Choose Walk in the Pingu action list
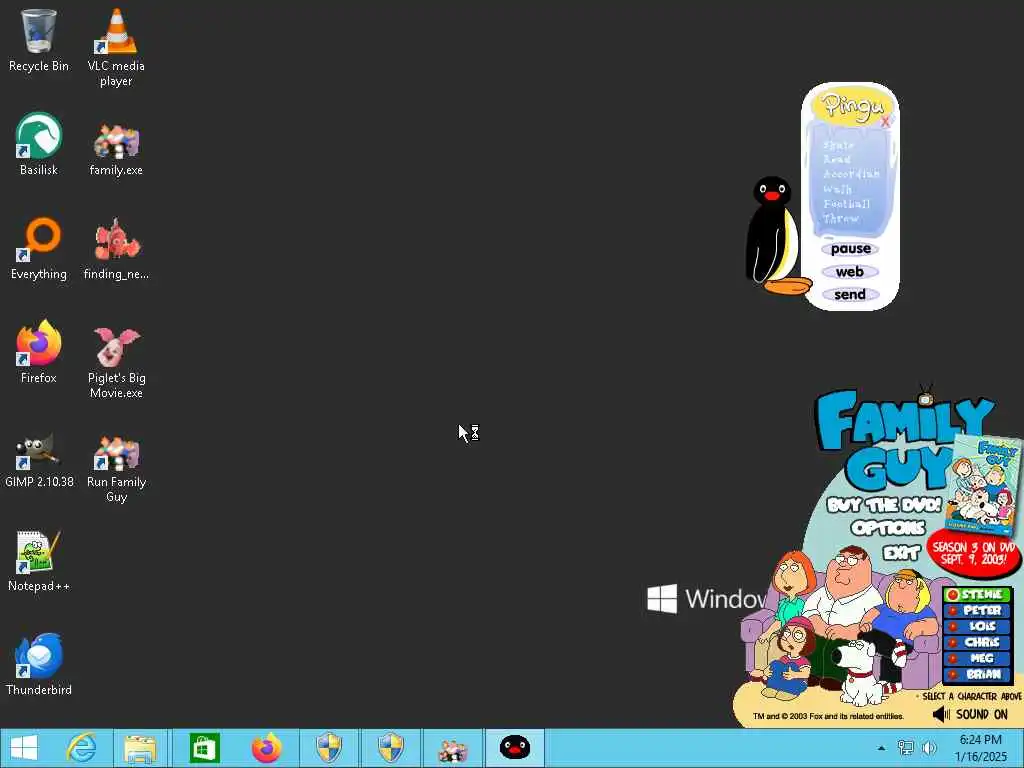Screen dimensions: 1024x768 [x=837, y=189]
